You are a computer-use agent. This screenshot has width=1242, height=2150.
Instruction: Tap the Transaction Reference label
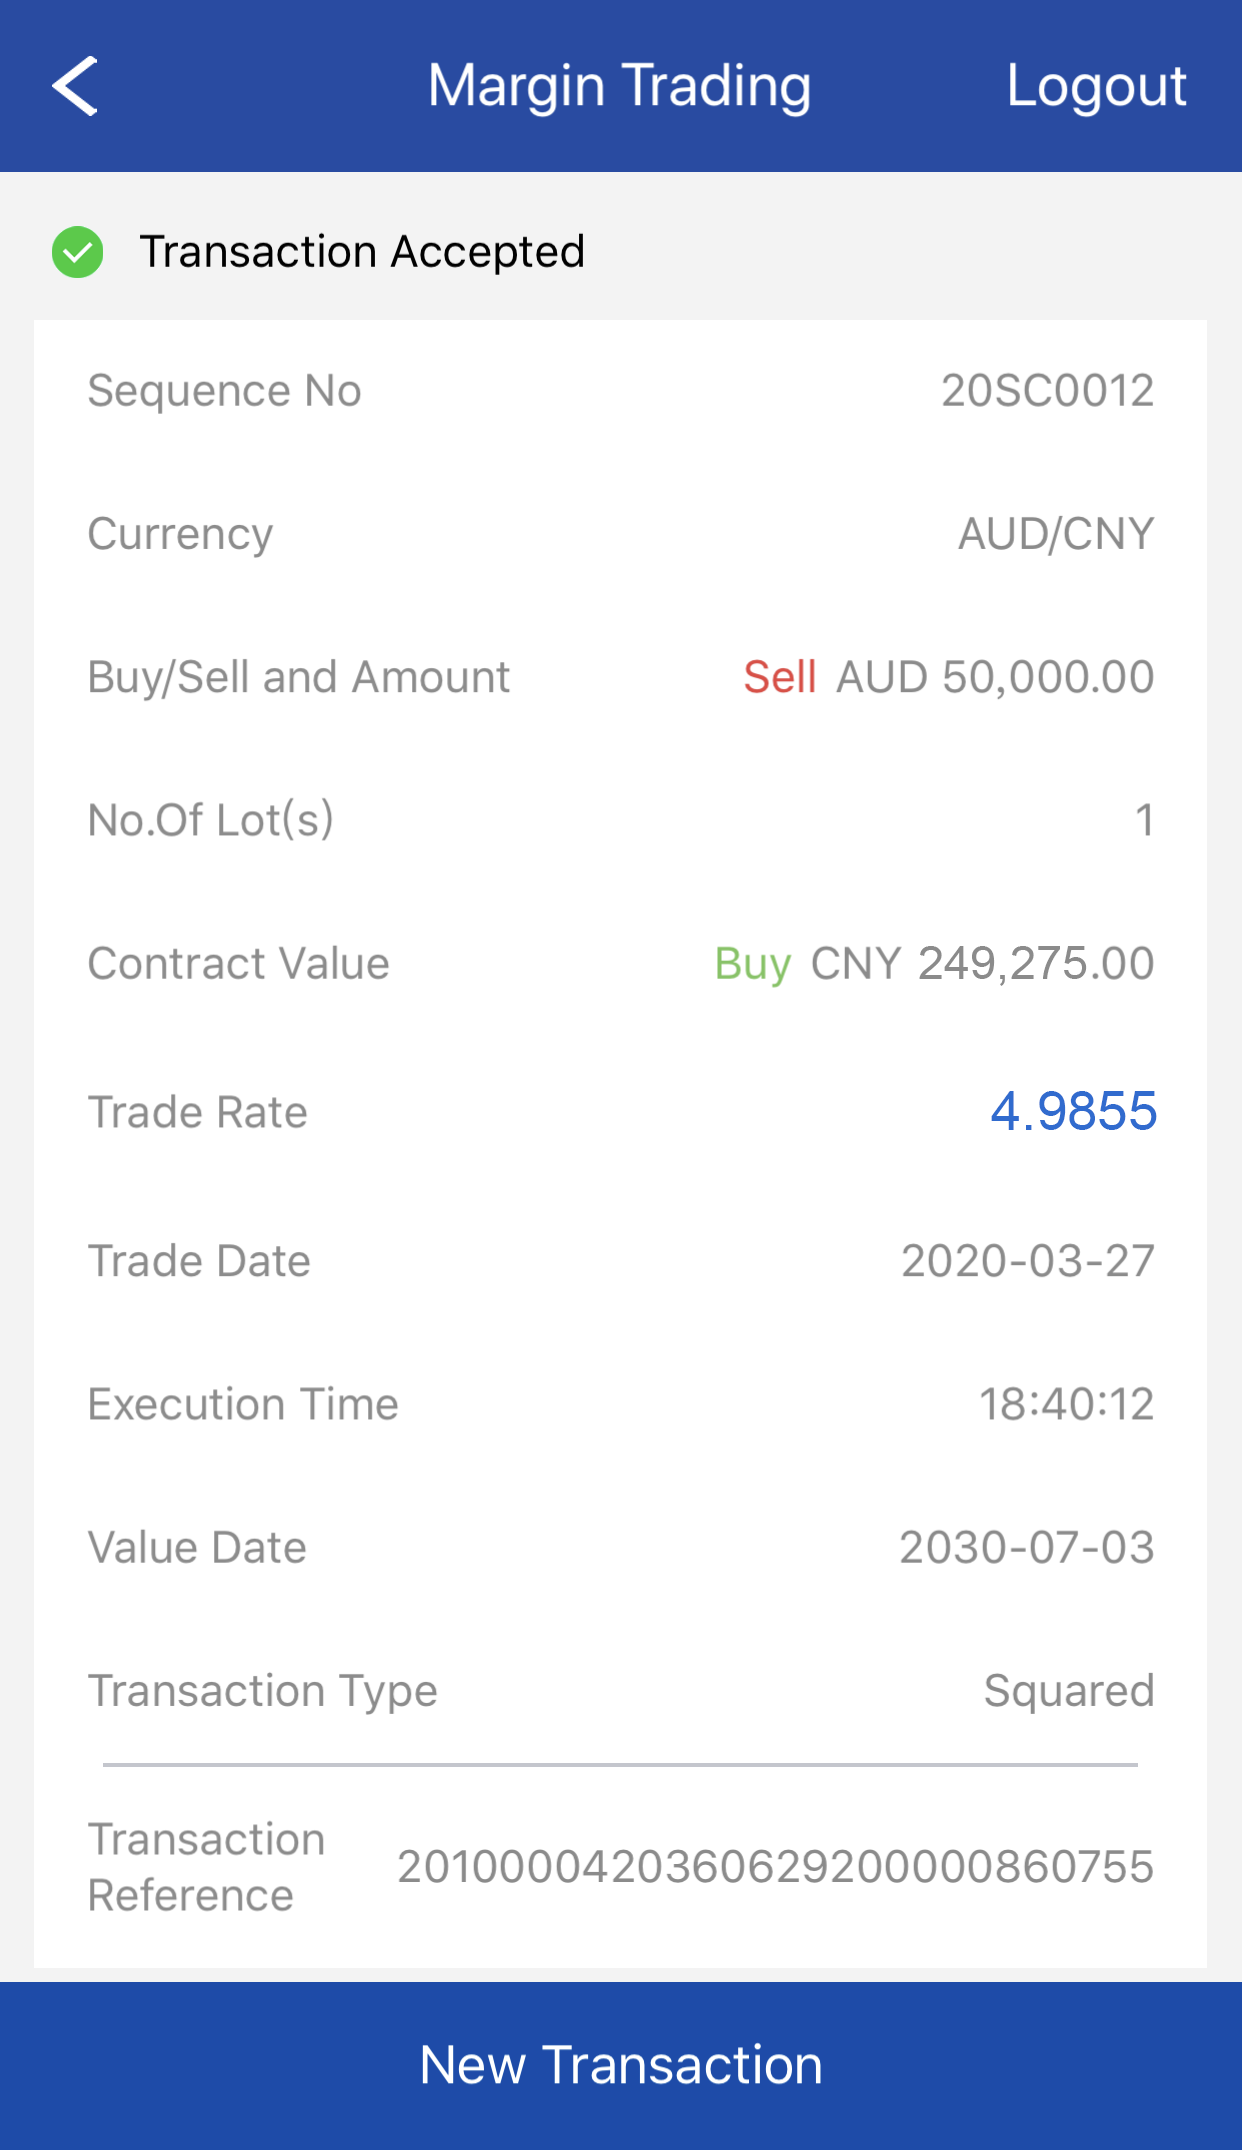(x=206, y=1867)
